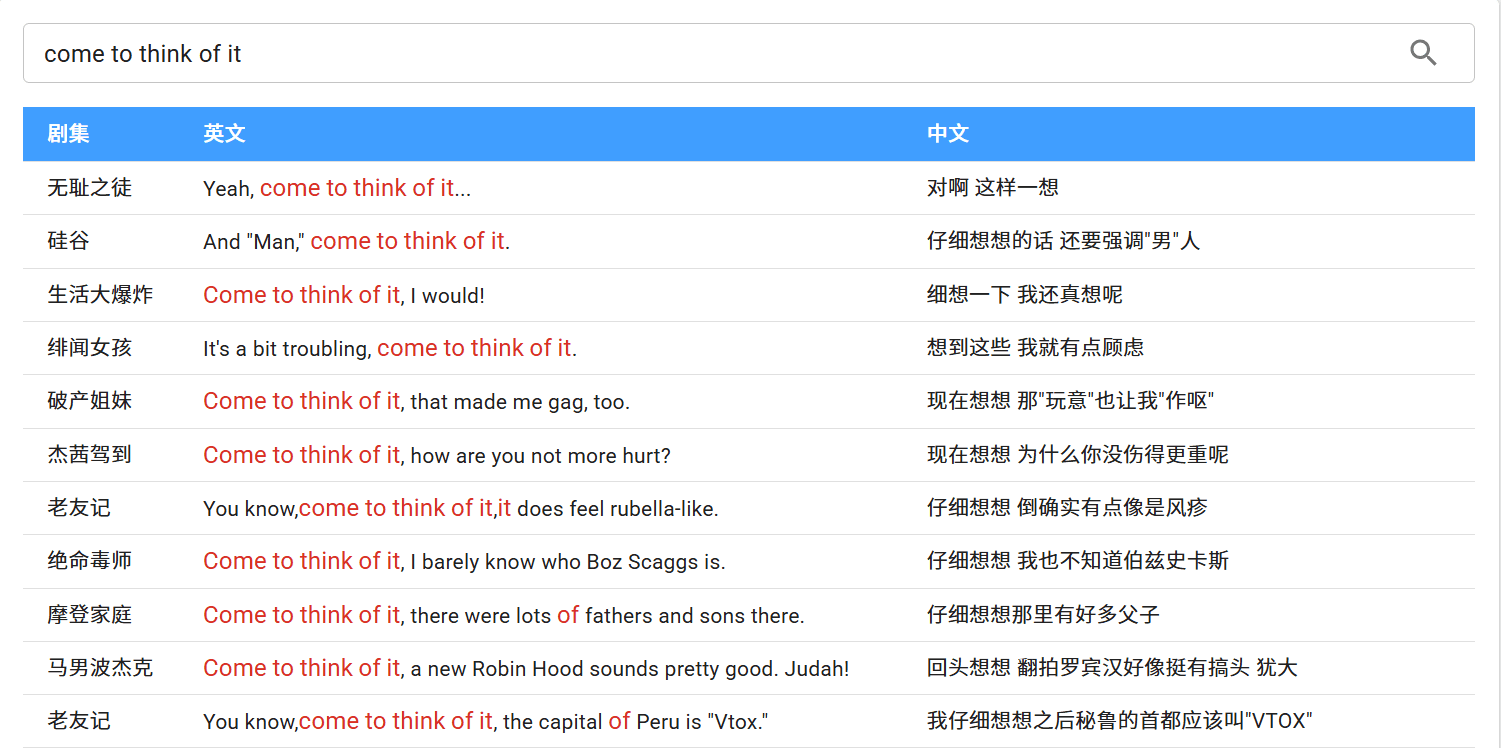This screenshot has width=1501, height=748.
Task: Click the 中文 column header
Action: pos(947,134)
